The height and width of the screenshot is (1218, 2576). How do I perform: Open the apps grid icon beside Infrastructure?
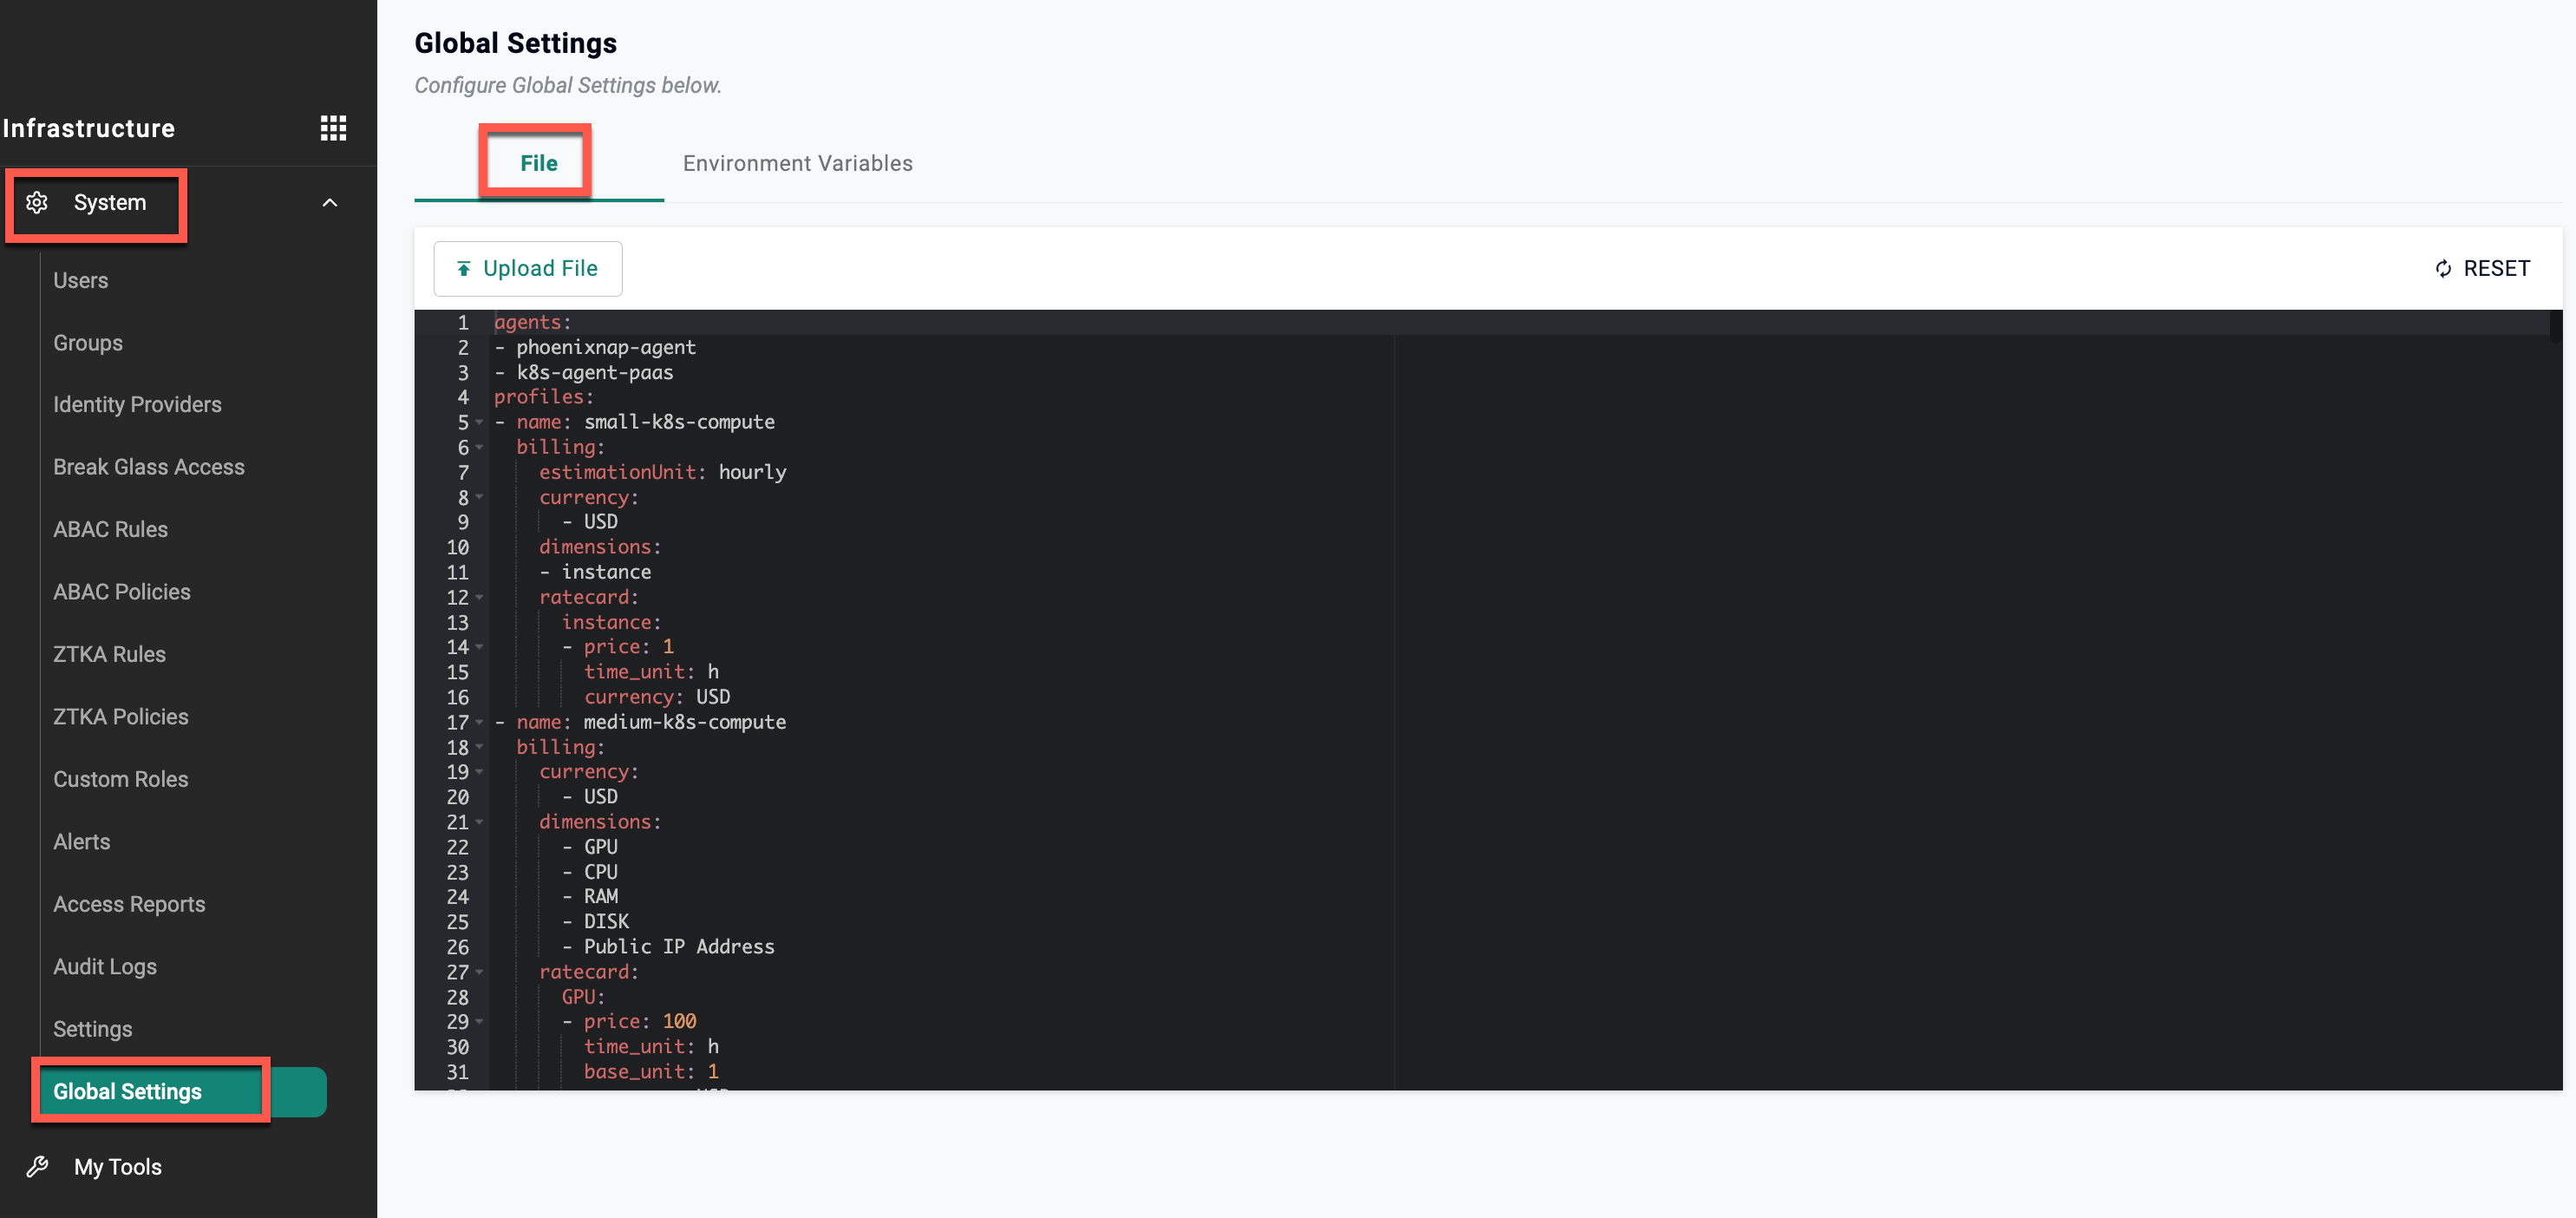tap(333, 128)
